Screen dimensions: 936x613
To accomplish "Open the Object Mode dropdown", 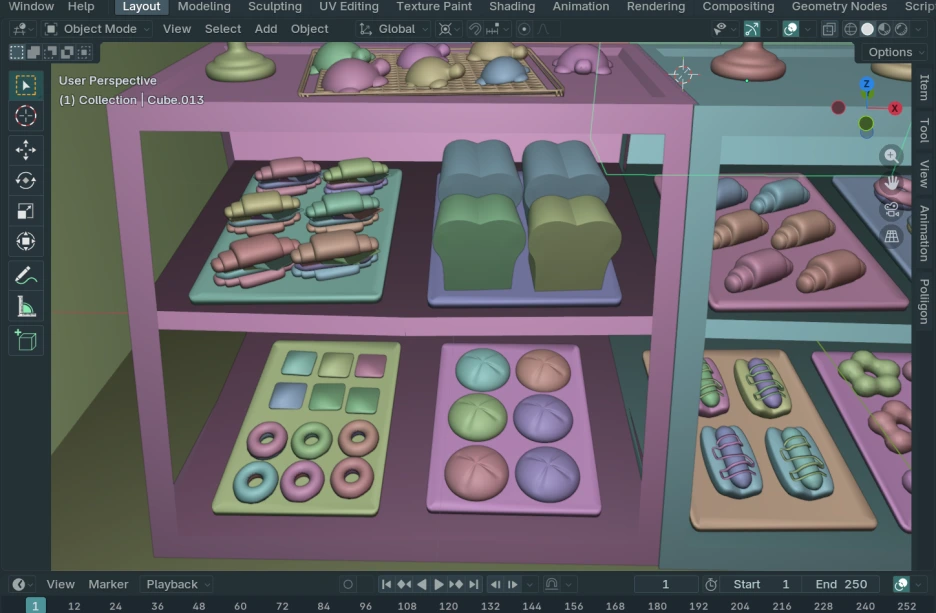I will pos(97,29).
